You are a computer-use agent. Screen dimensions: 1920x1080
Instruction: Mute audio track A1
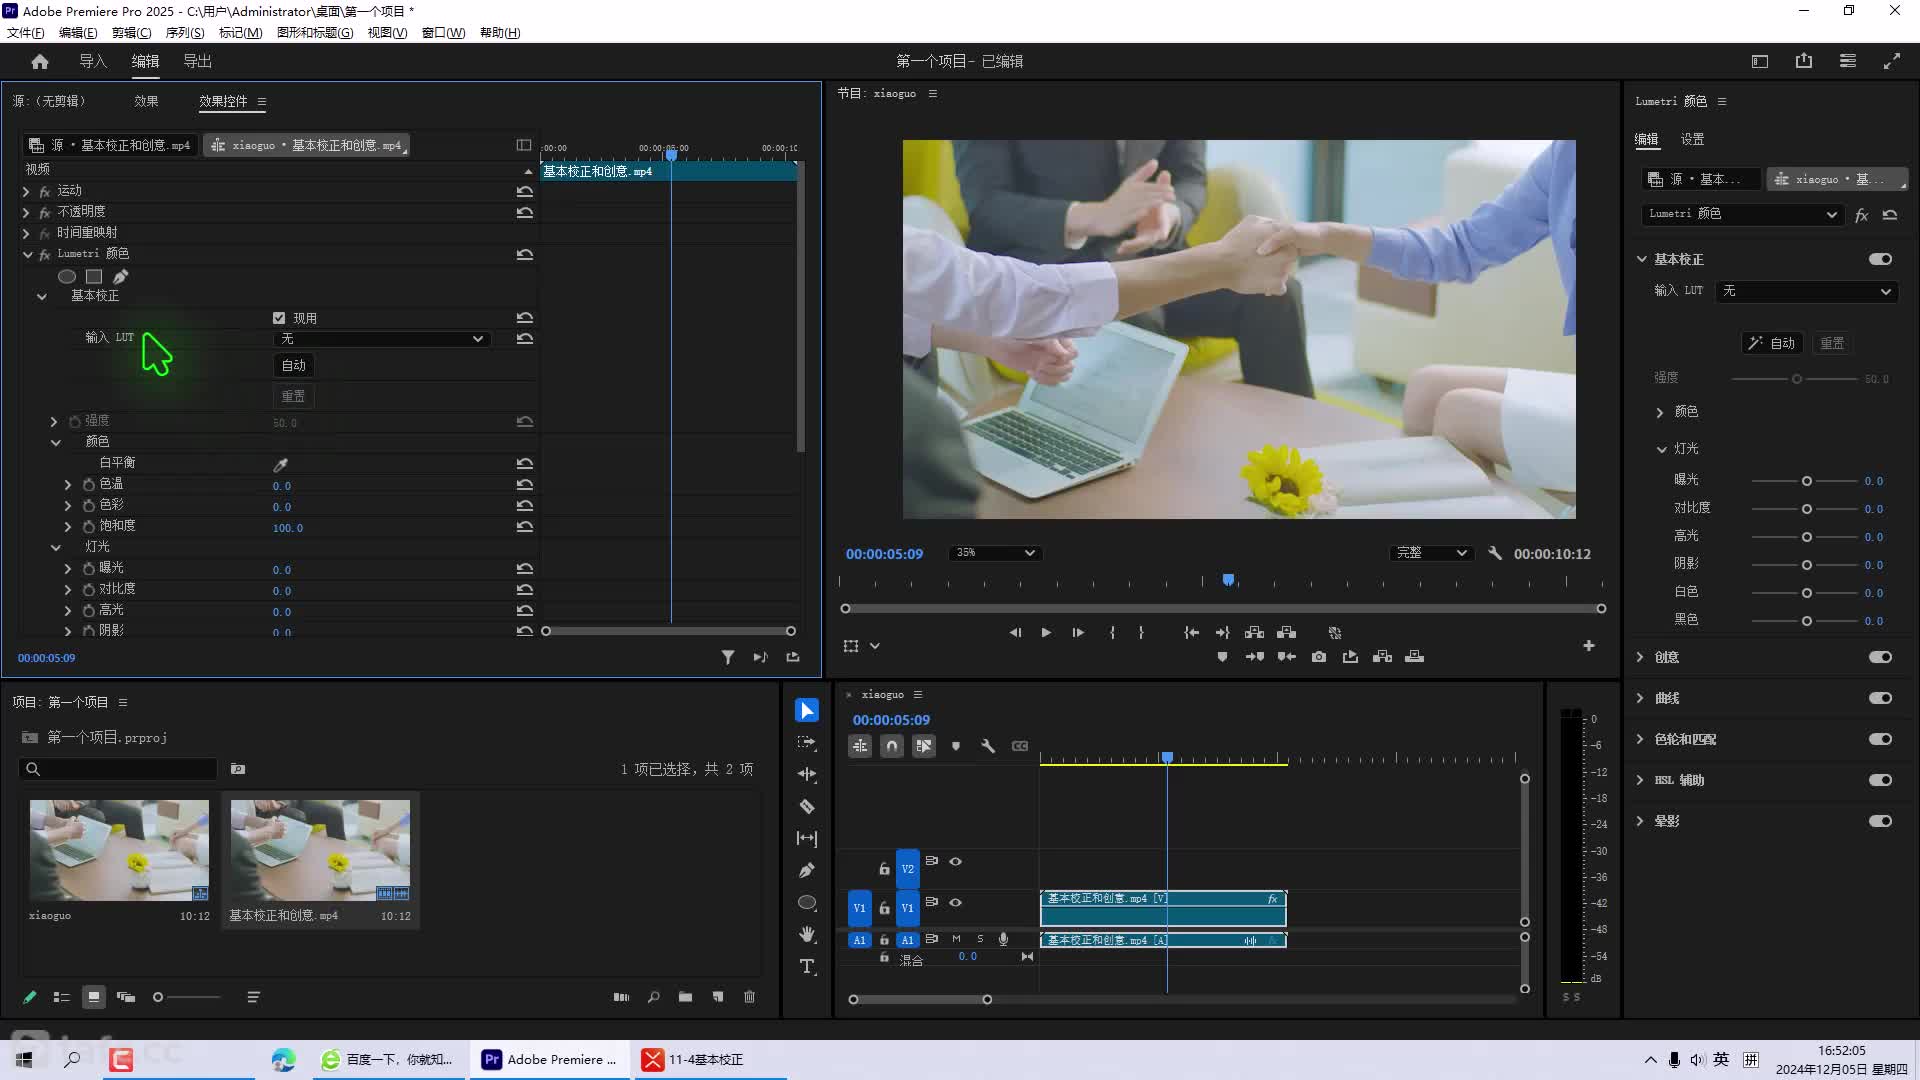point(956,939)
